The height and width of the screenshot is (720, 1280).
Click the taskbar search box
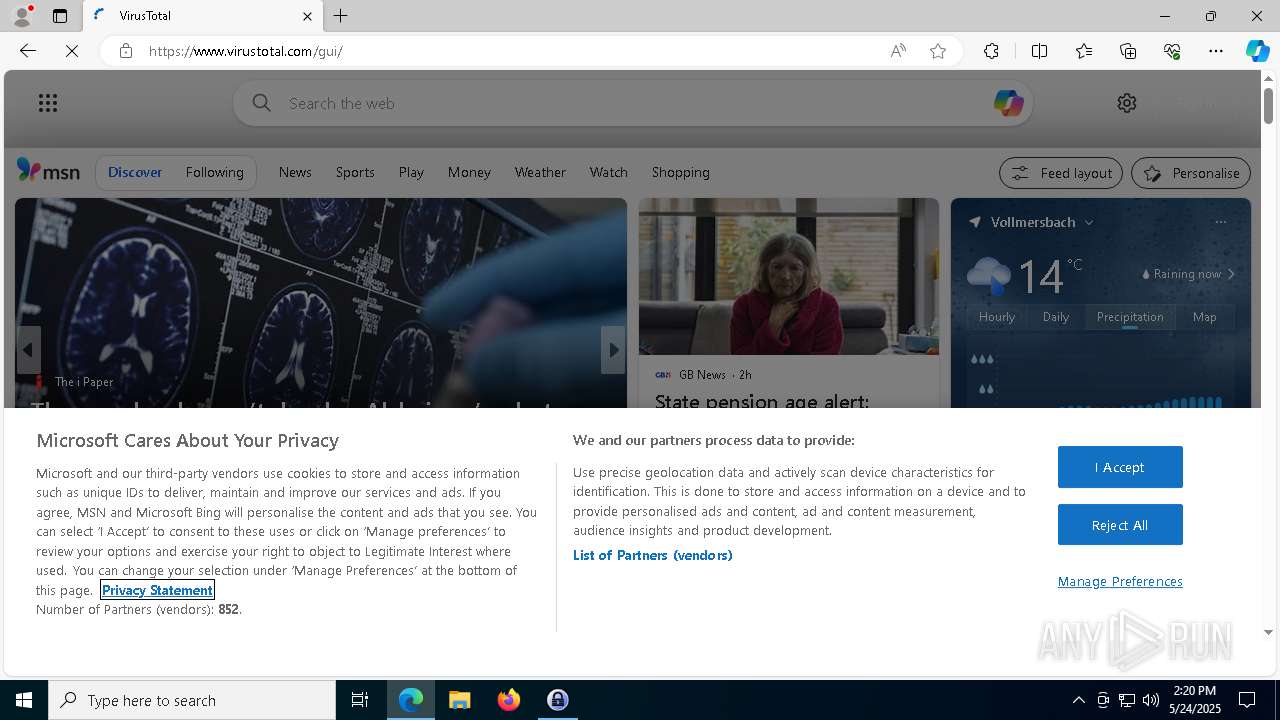pyautogui.click(x=192, y=700)
